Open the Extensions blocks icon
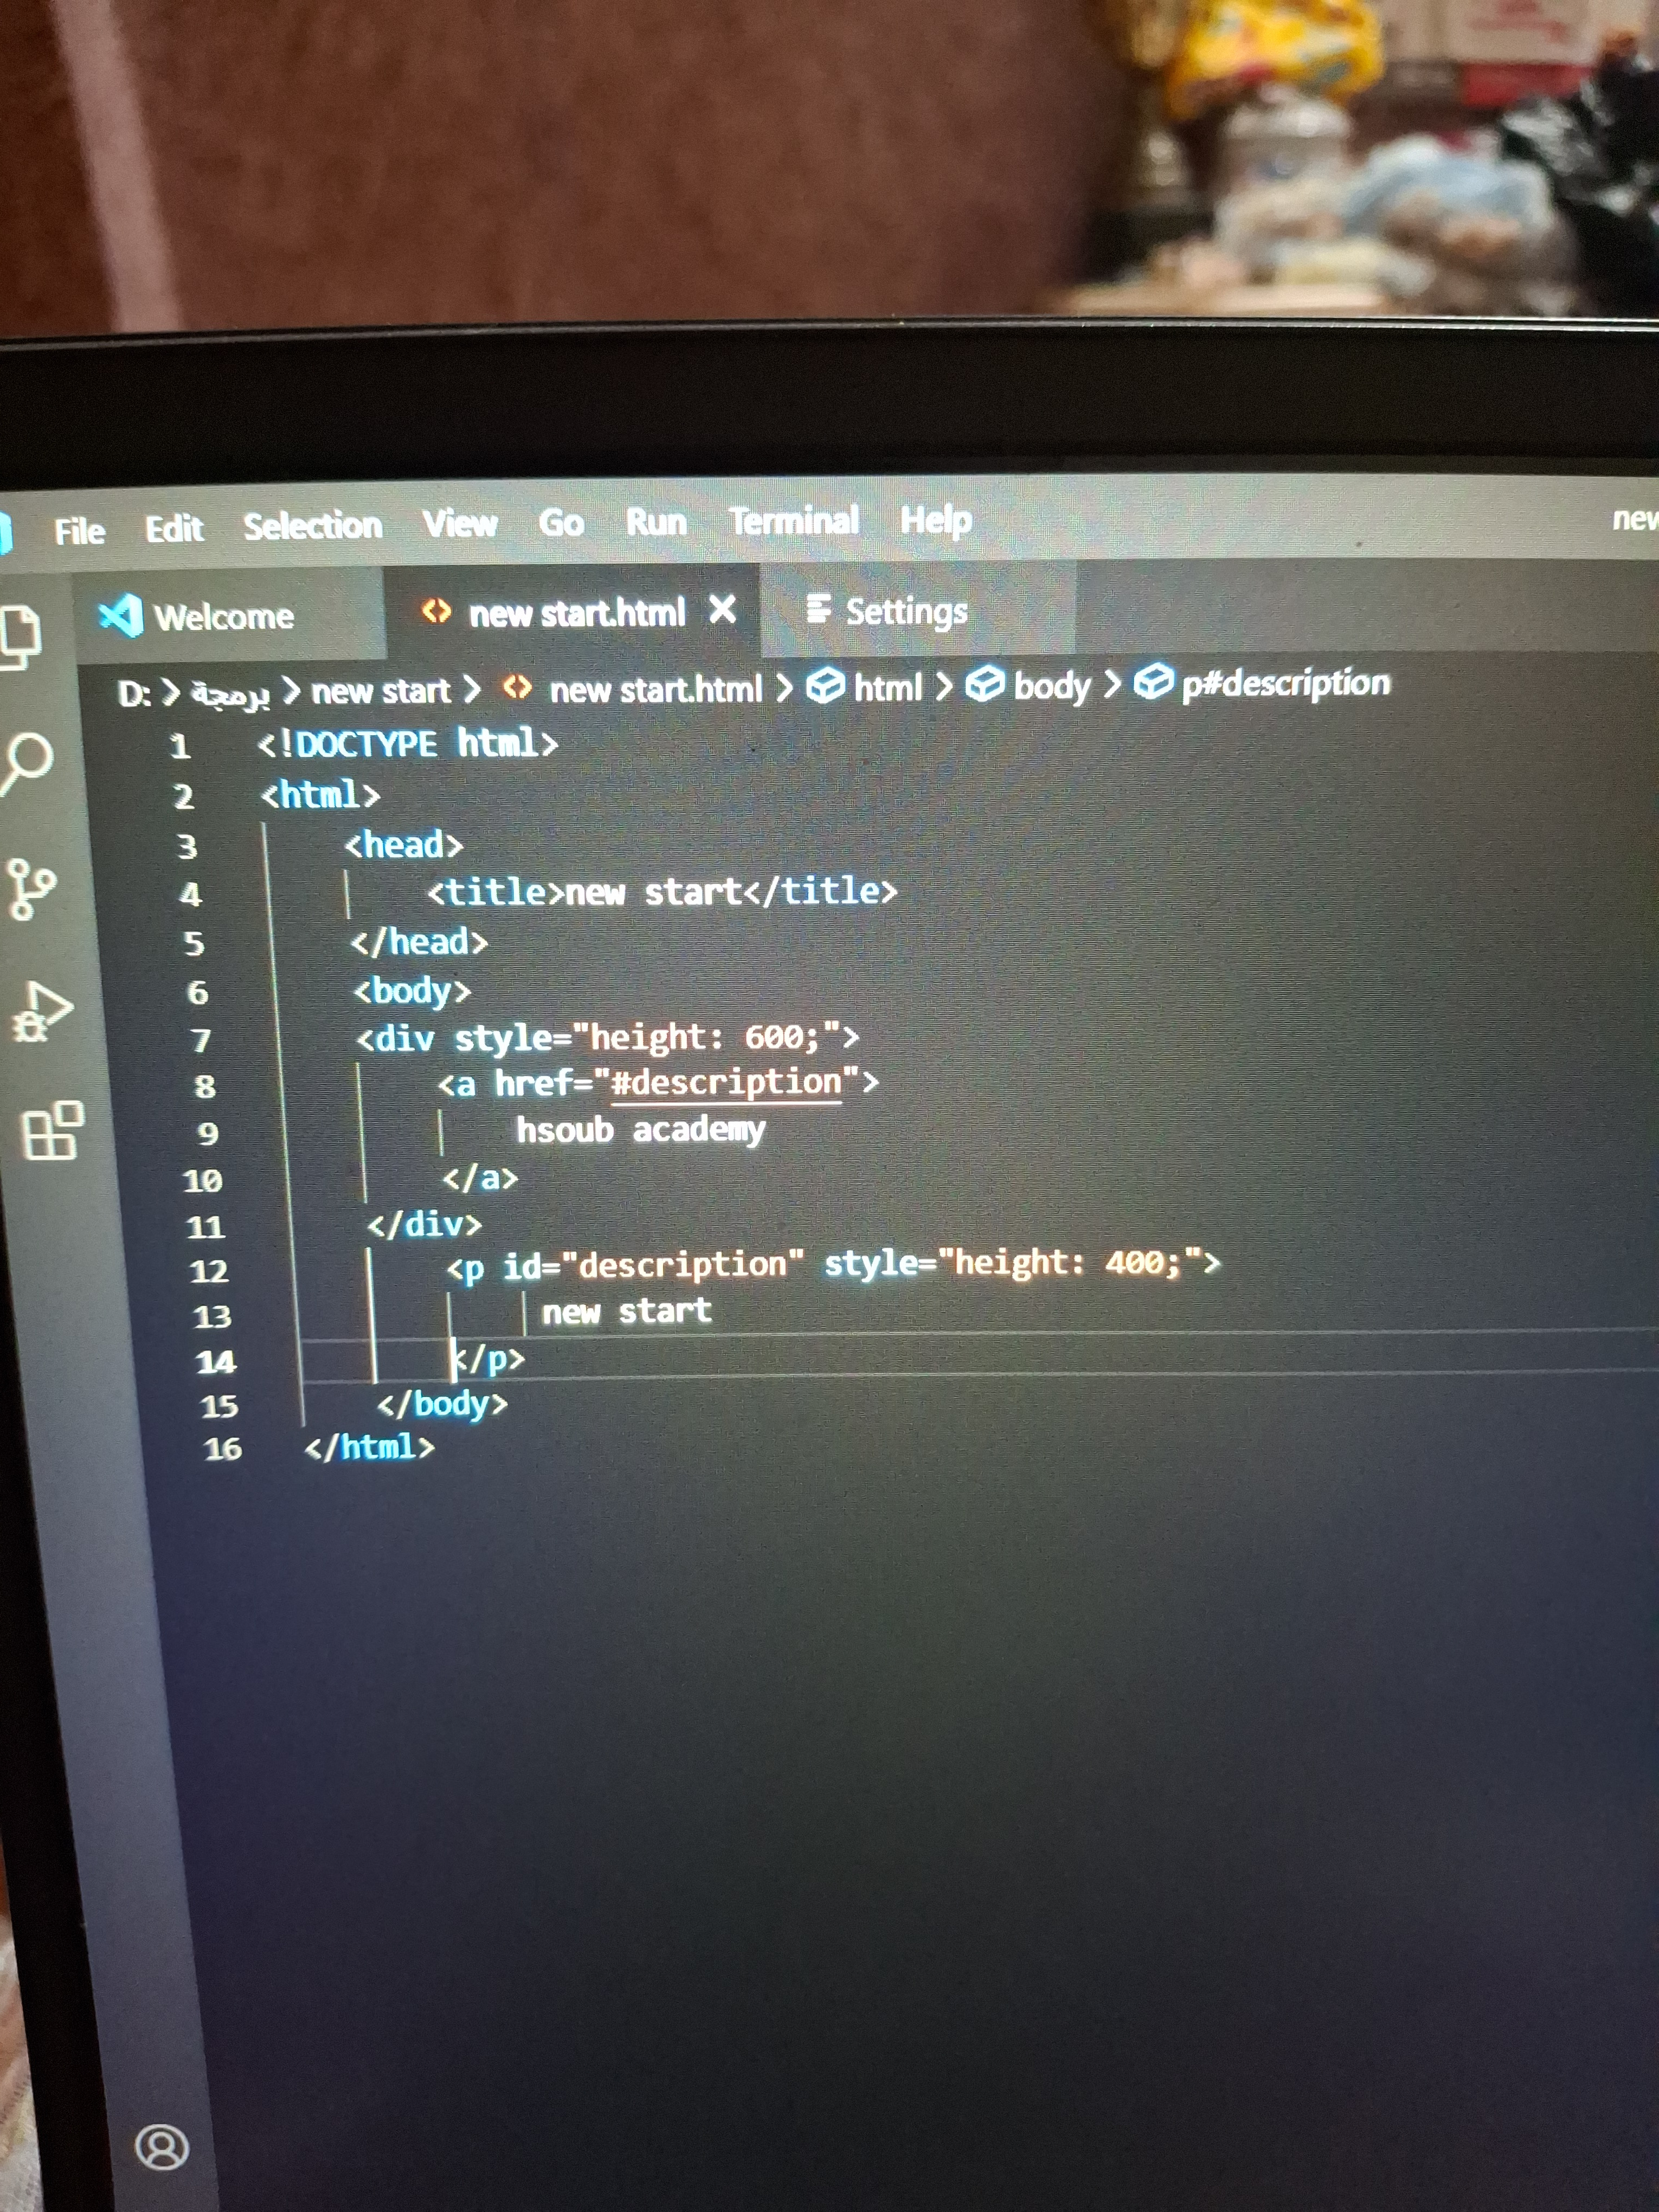 pyautogui.click(x=52, y=1131)
